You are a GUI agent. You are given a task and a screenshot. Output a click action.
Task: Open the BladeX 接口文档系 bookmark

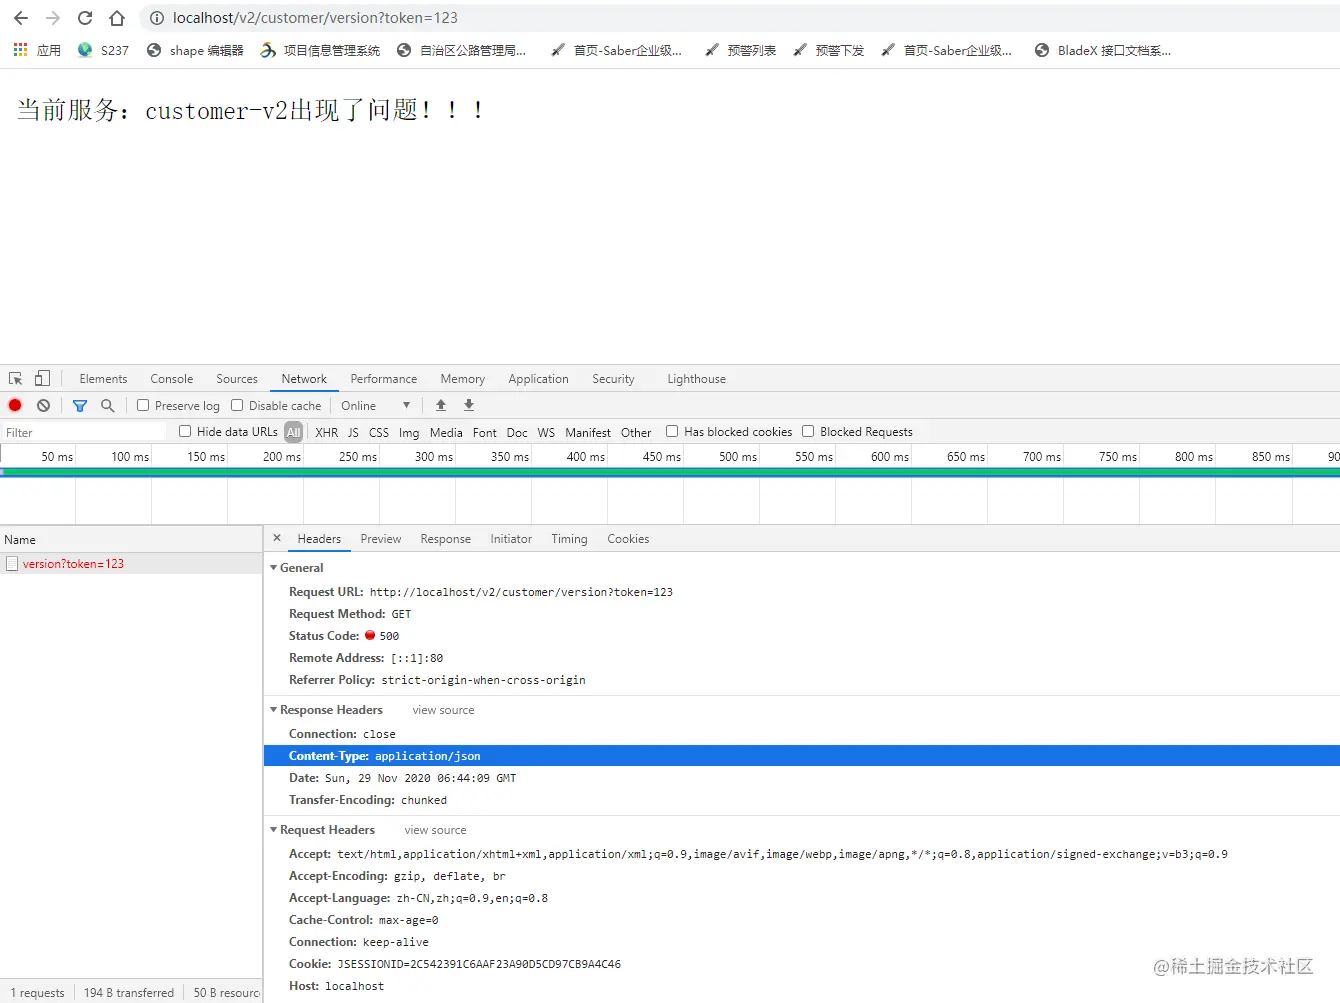click(1103, 50)
